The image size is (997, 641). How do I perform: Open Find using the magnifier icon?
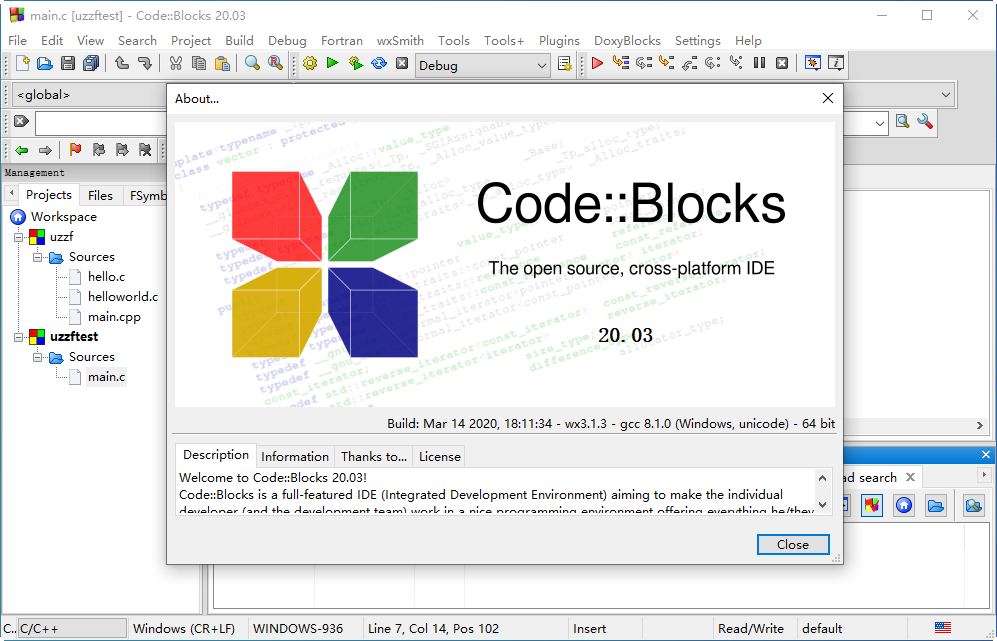pos(252,63)
